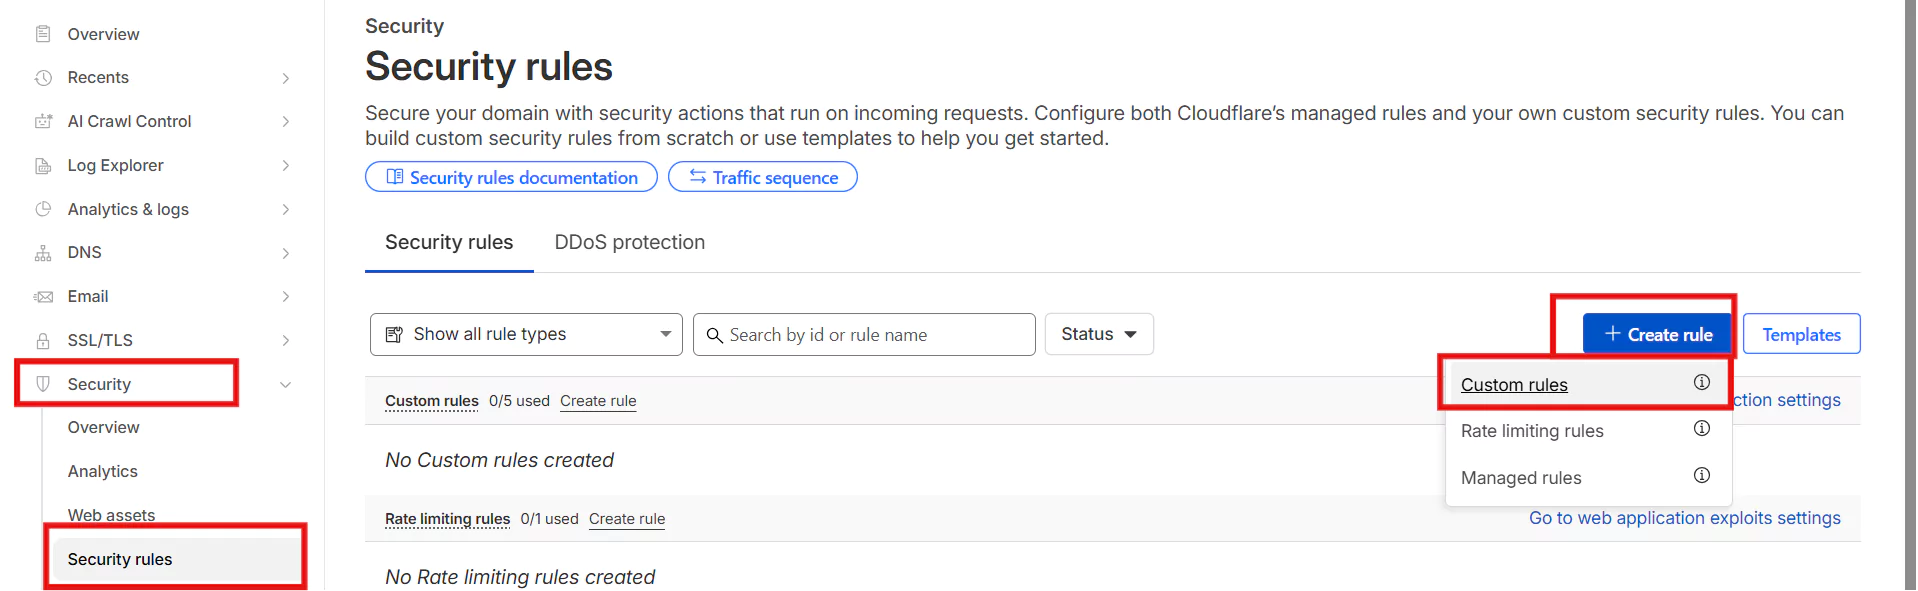Click info icon beside Rate limiting rules
Screen dimensions: 1918x591
pos(1701,429)
